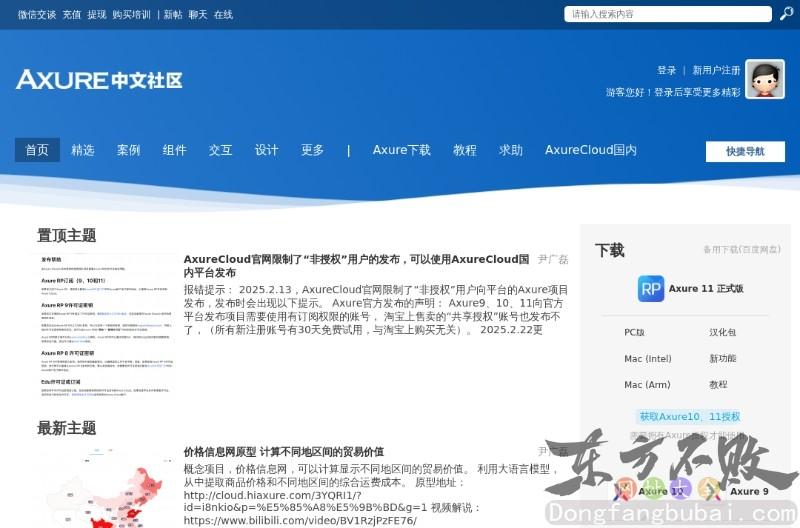The width and height of the screenshot is (800, 528).
Task: Select the 案例 nav tab
Action: point(129,150)
